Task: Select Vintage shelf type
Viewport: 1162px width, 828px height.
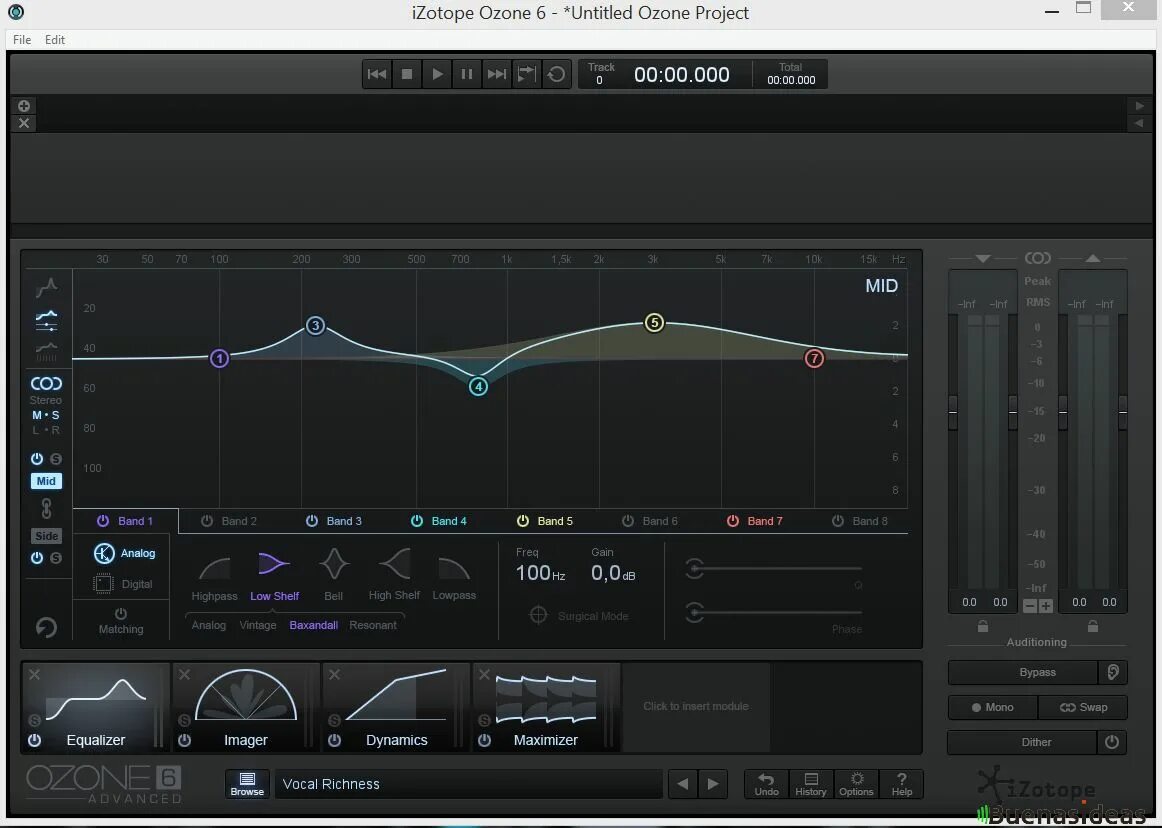Action: pos(258,625)
